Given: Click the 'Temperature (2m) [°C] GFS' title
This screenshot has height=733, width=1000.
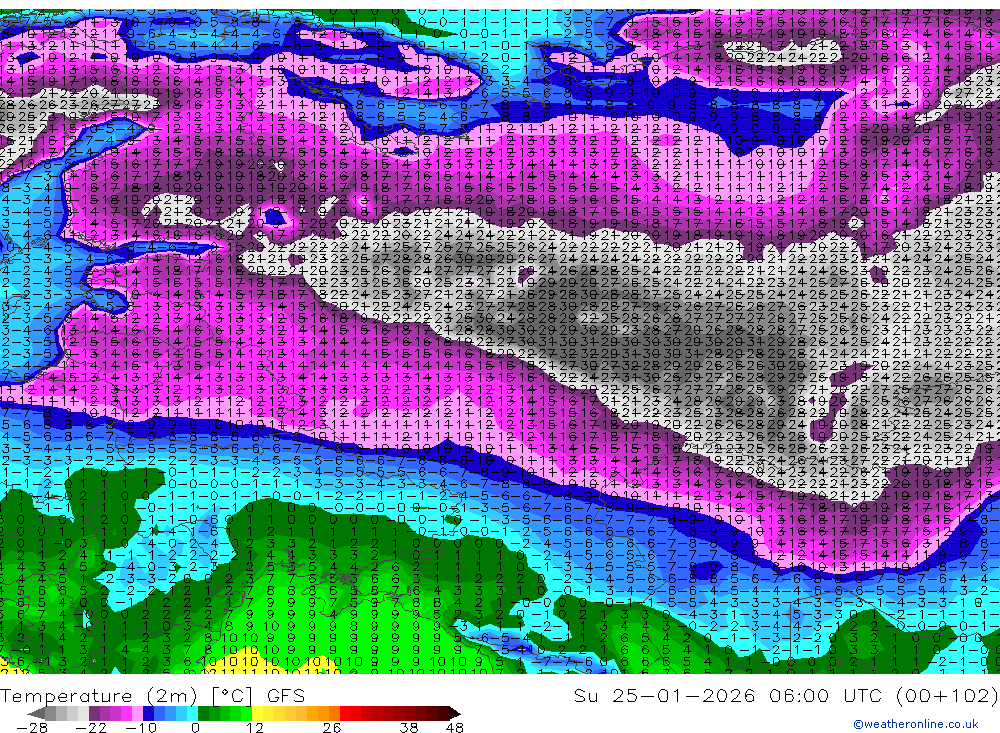Looking at the screenshot, I should pyautogui.click(x=152, y=695).
